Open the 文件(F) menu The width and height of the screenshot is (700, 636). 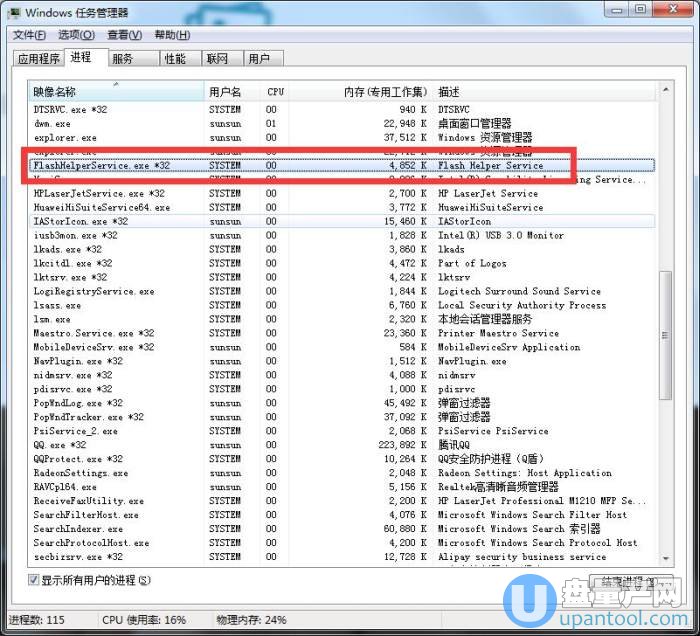pos(30,35)
